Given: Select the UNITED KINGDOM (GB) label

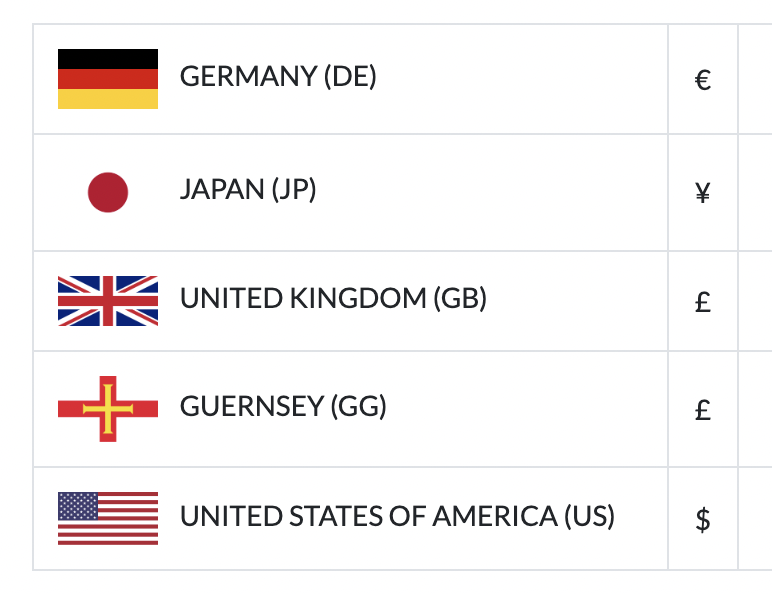Looking at the screenshot, I should [x=333, y=298].
